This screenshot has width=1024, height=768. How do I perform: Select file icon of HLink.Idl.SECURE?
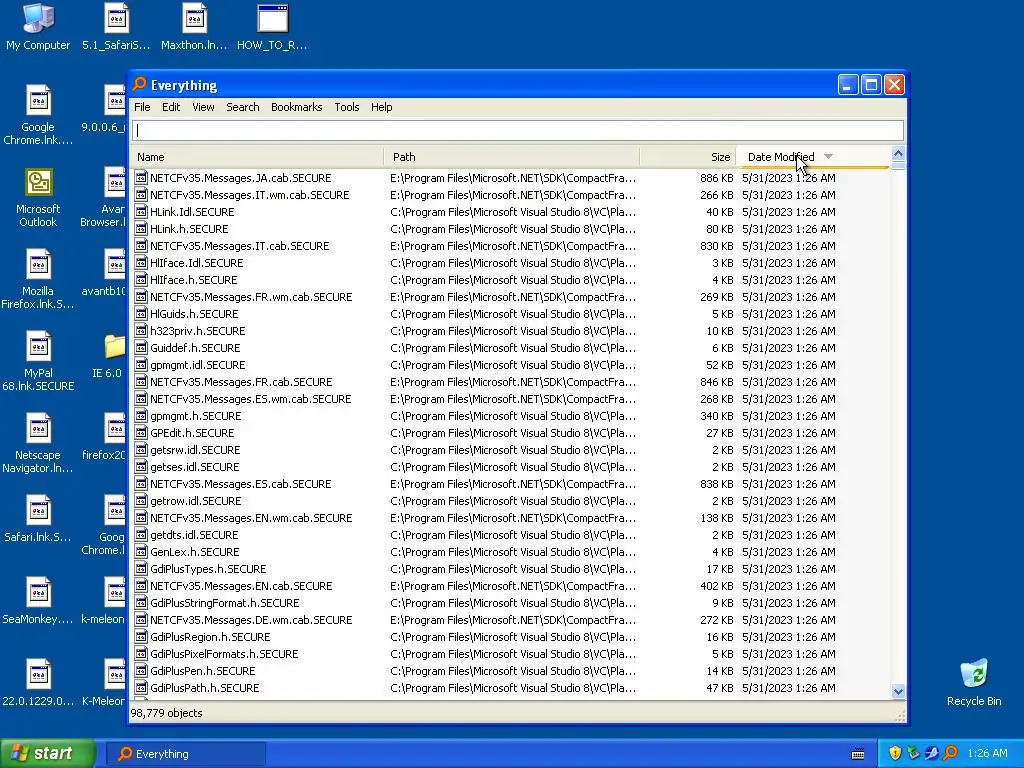coord(140,212)
